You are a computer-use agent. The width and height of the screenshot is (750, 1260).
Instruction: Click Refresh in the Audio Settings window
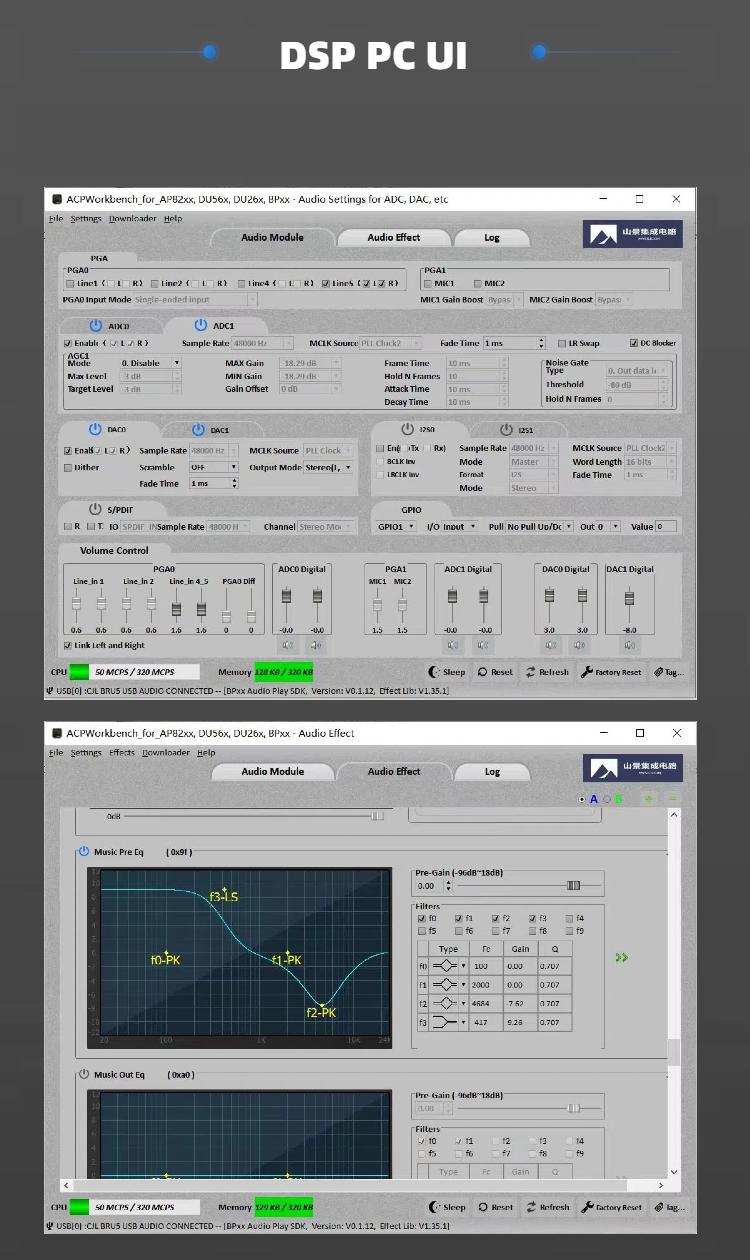pos(546,673)
